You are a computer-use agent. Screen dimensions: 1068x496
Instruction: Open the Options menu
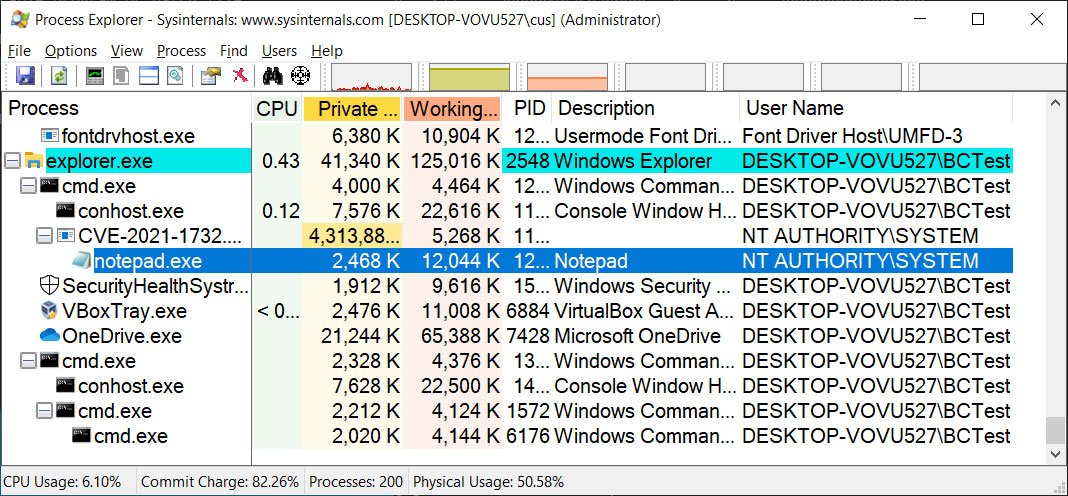pyautogui.click(x=71, y=51)
